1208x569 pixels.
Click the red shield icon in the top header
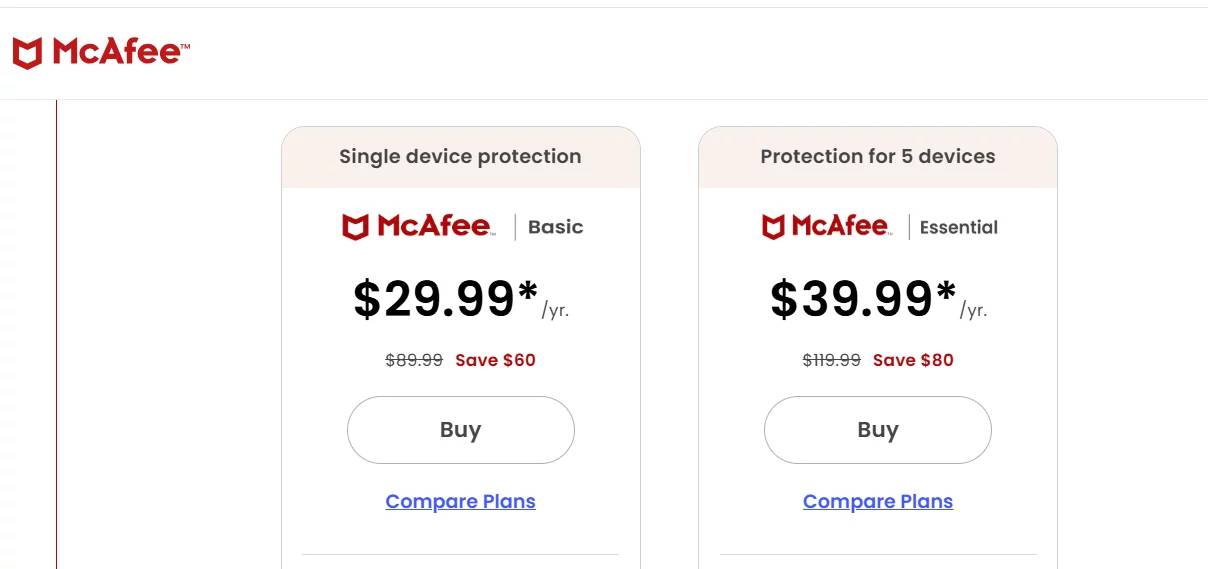[27, 53]
